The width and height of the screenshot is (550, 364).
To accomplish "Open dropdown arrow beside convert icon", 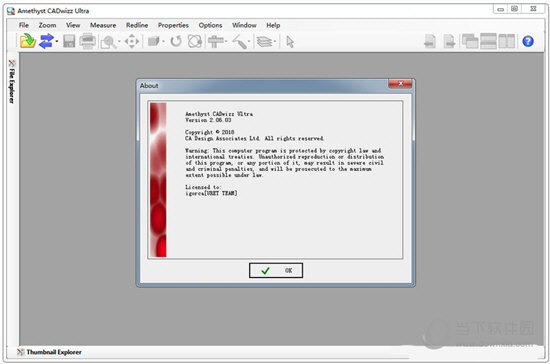I will click(57, 41).
